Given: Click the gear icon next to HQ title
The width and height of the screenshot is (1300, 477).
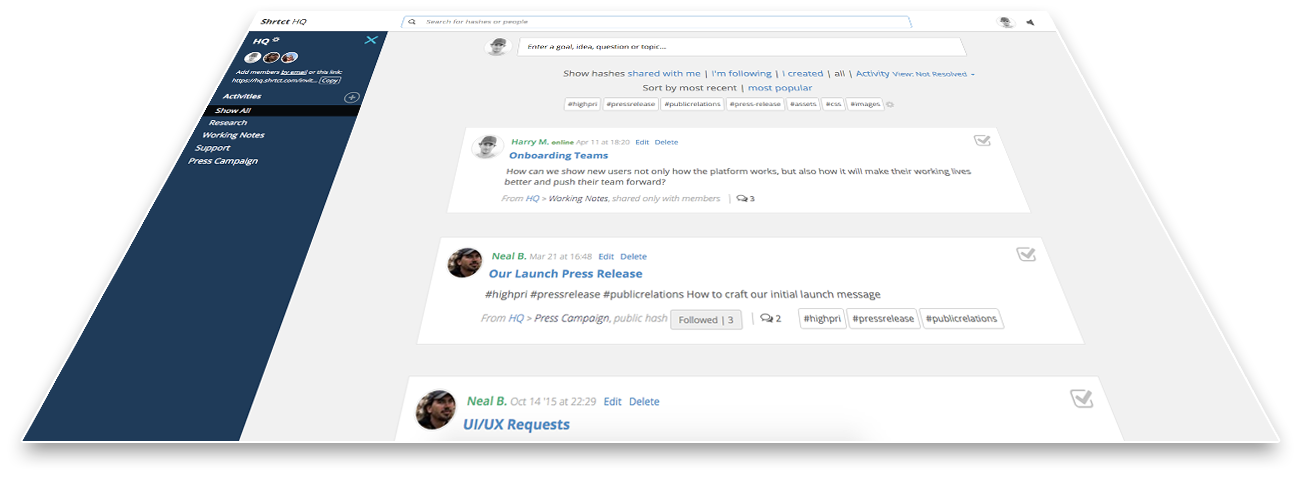Looking at the screenshot, I should tap(276, 39).
